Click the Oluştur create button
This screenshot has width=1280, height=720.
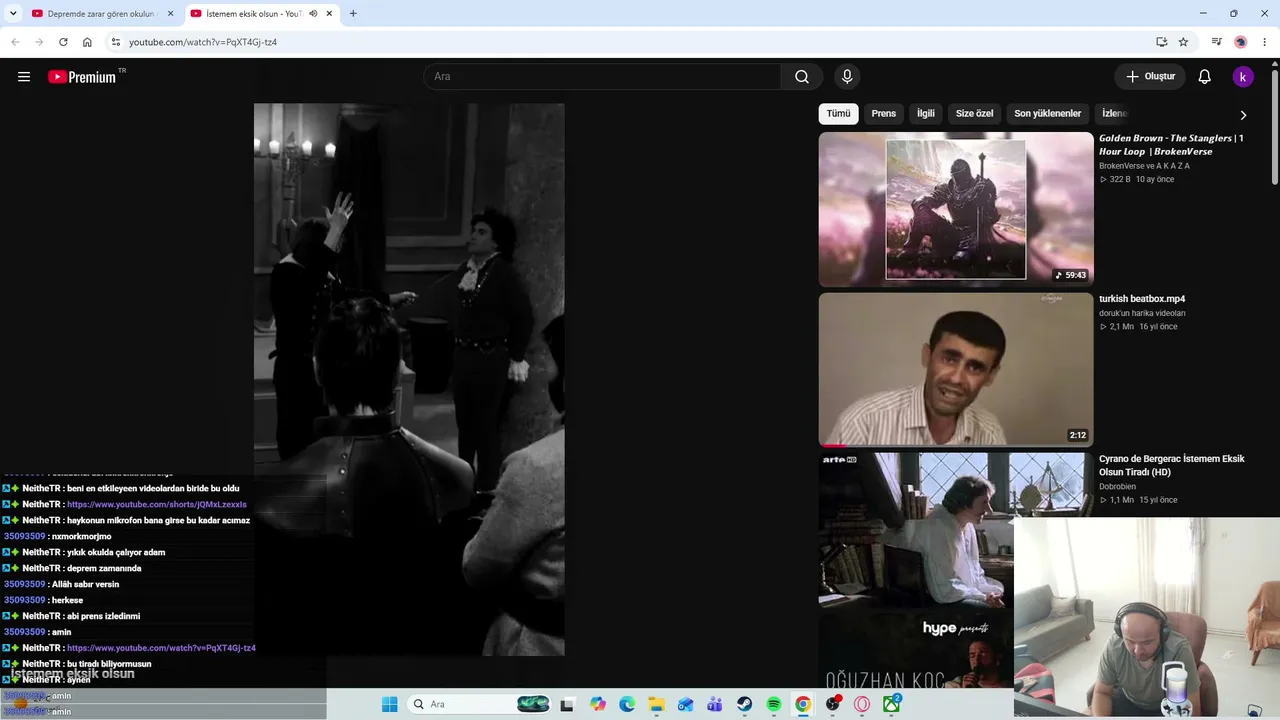[1150, 77]
